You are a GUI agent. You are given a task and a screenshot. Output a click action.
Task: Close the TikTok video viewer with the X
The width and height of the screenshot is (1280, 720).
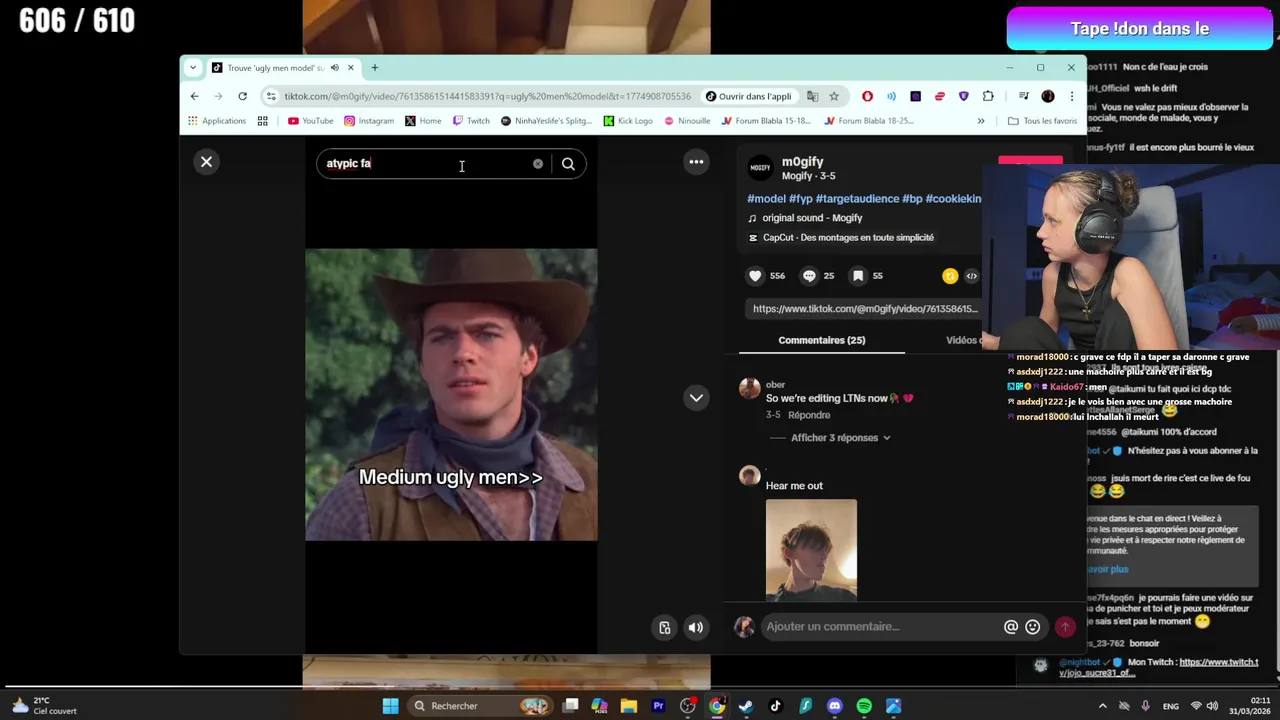point(206,162)
